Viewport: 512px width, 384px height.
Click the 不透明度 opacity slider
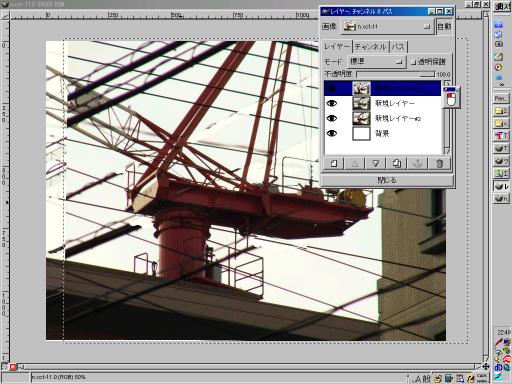396,74
